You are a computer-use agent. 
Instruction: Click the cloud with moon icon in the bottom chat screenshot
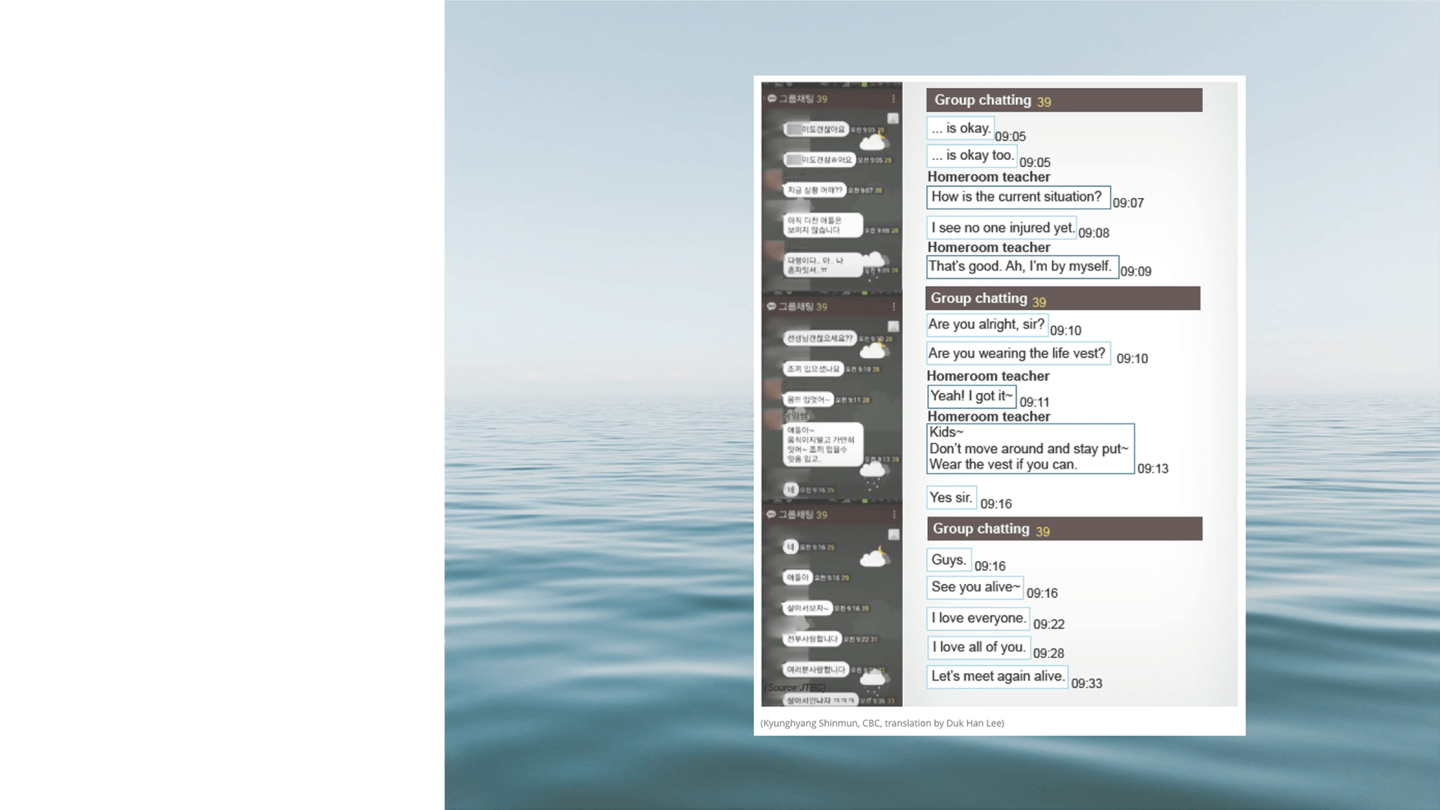(x=874, y=556)
